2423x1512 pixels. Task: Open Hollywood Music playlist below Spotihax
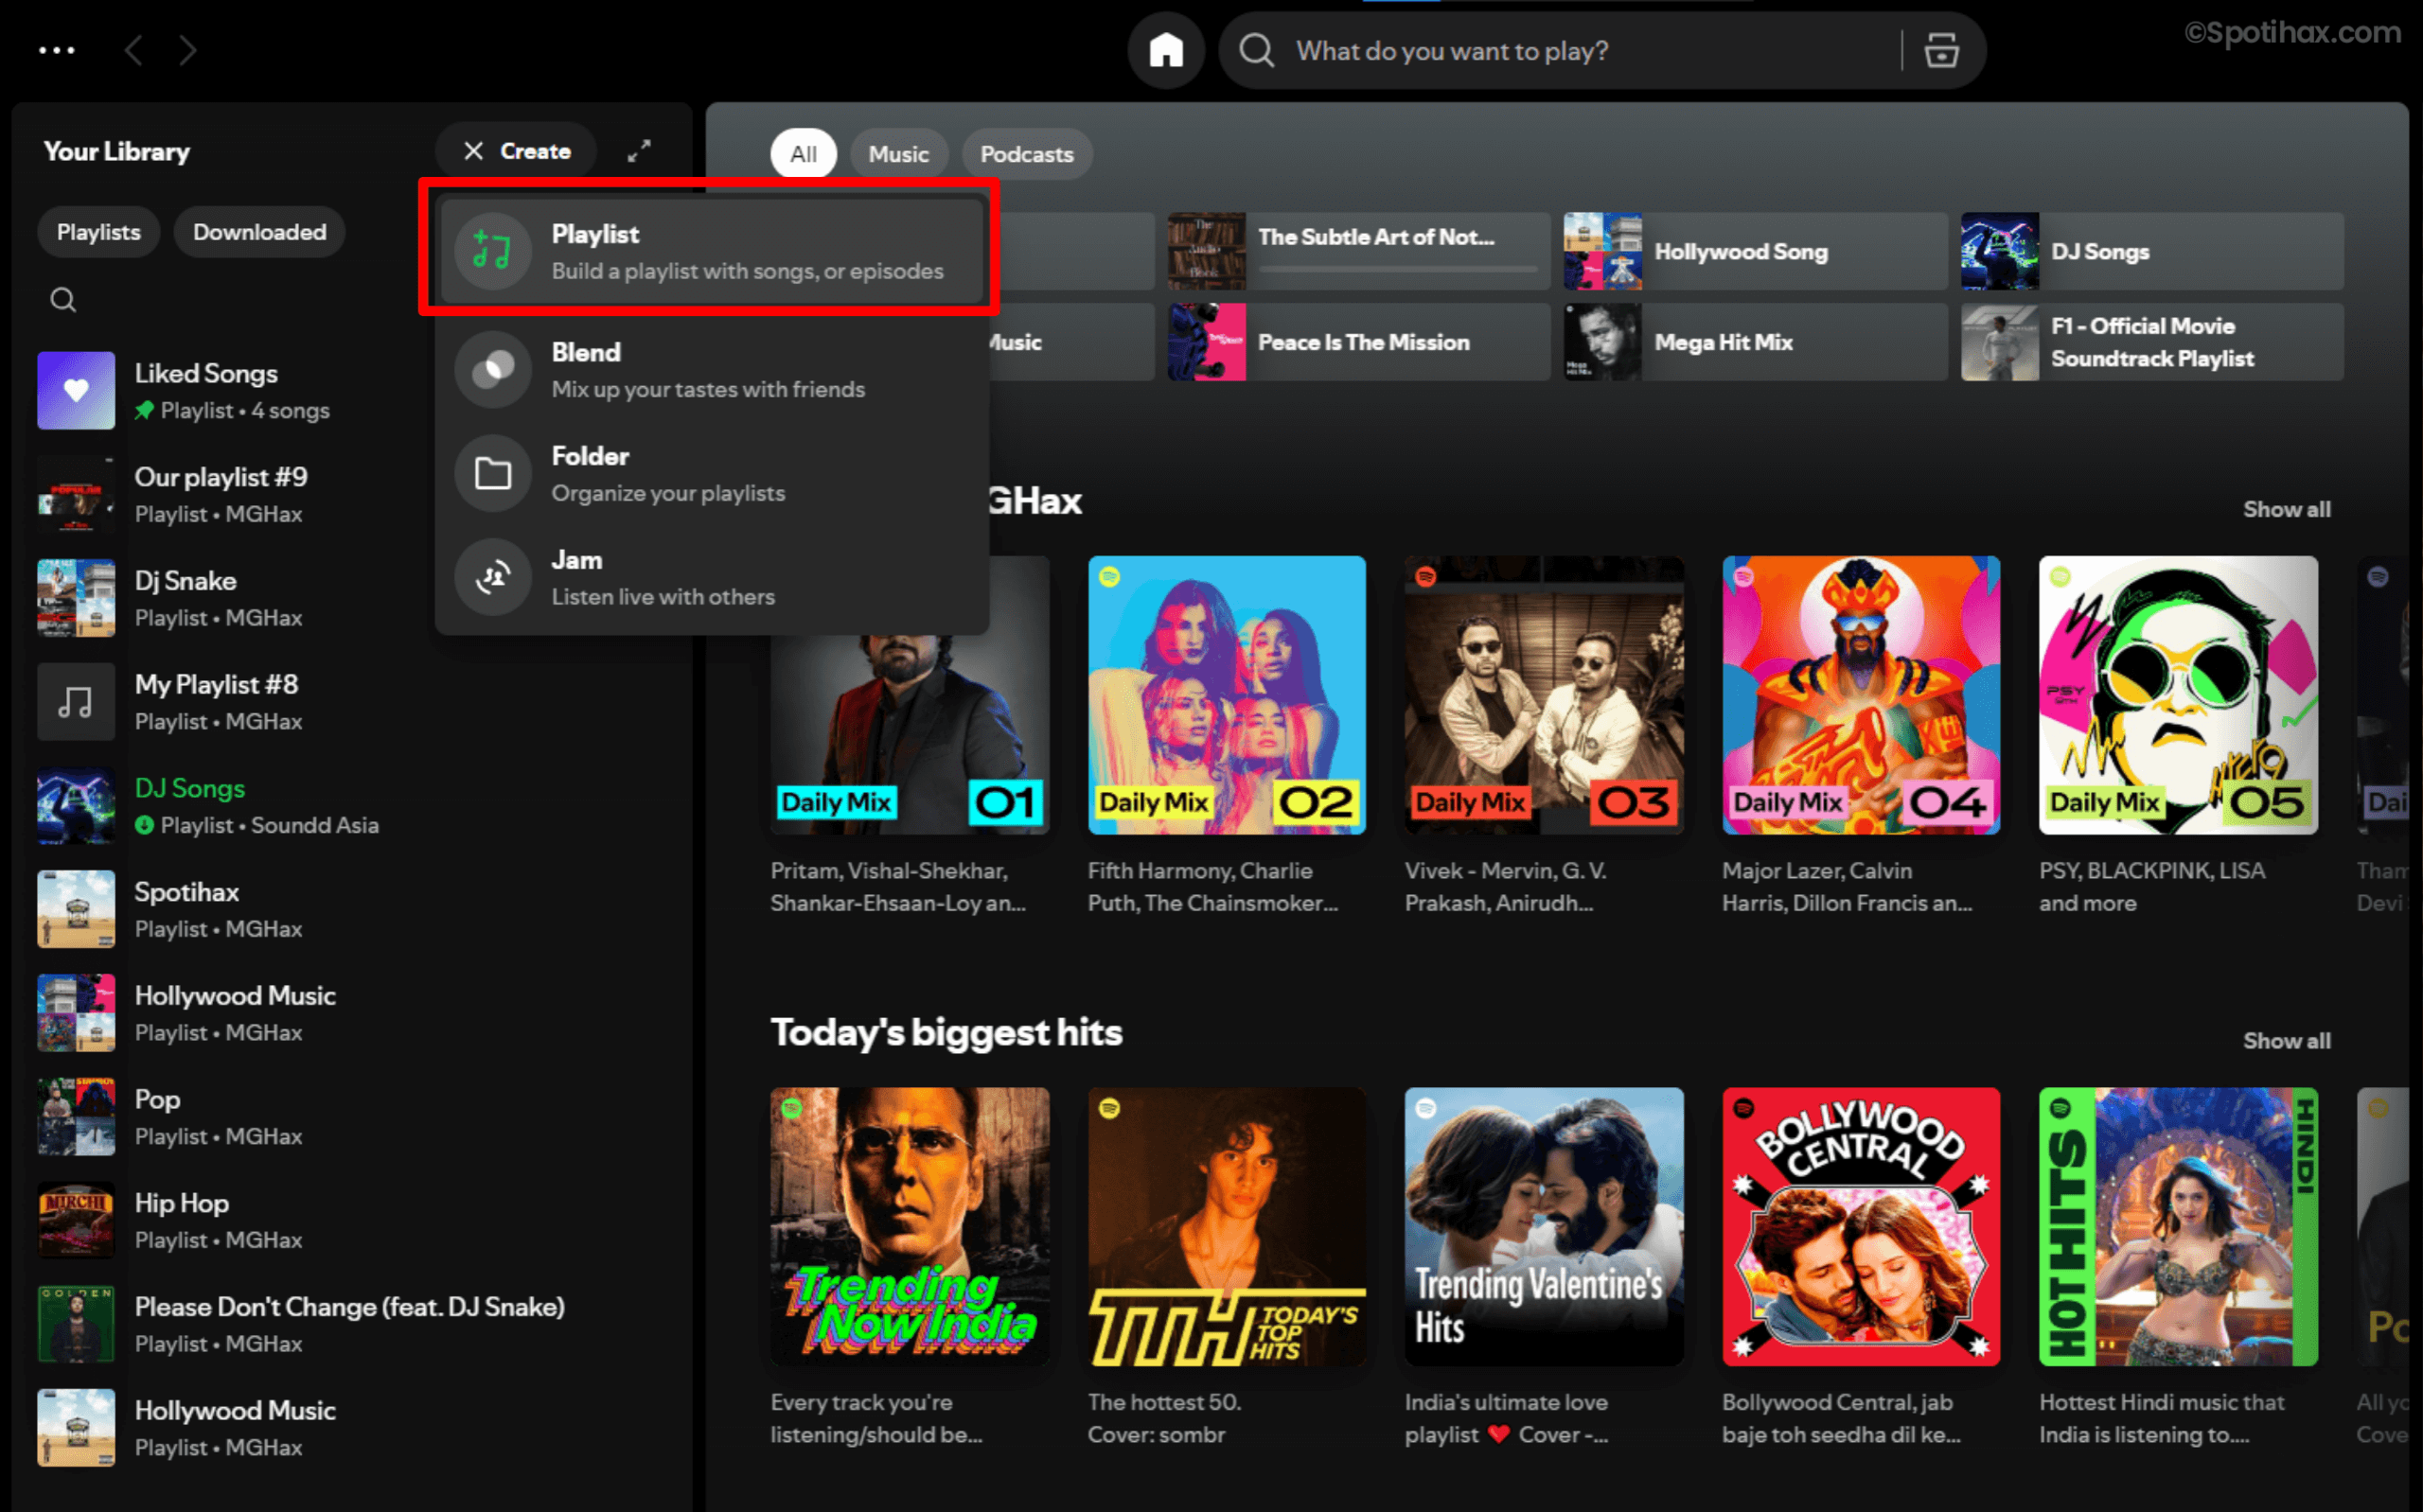tap(350, 1013)
